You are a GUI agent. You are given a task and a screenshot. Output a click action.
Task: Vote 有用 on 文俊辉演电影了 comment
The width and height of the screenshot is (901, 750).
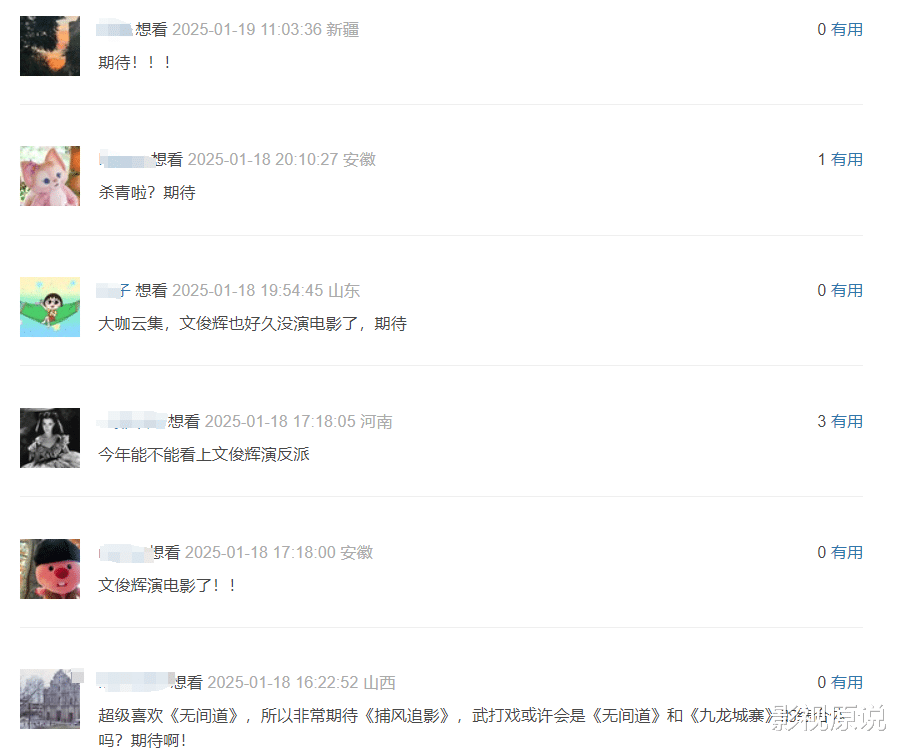[847, 552]
